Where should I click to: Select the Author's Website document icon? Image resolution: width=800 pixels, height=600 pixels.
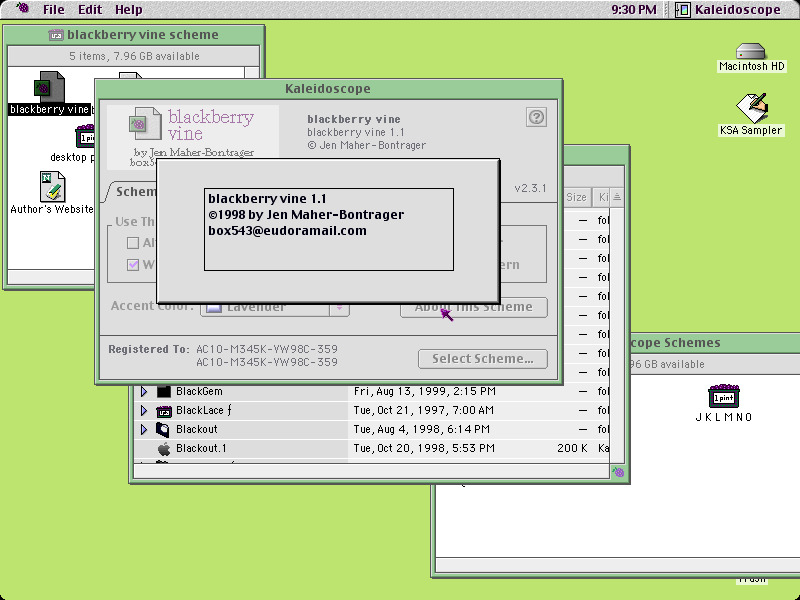(x=53, y=187)
